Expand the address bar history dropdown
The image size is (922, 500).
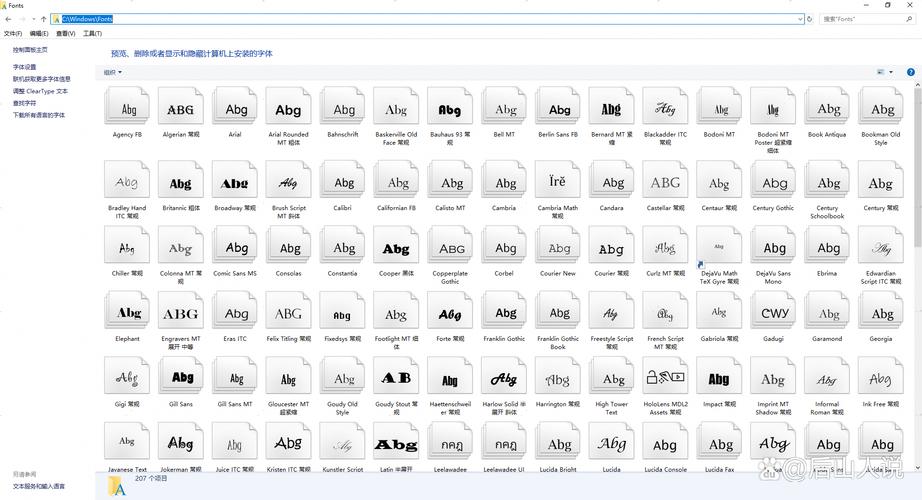coord(800,19)
